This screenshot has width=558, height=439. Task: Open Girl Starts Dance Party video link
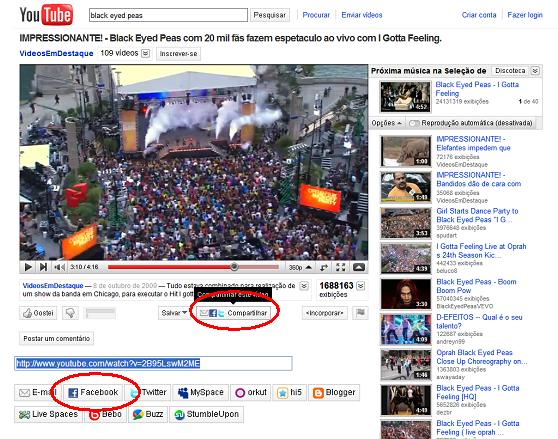point(477,215)
